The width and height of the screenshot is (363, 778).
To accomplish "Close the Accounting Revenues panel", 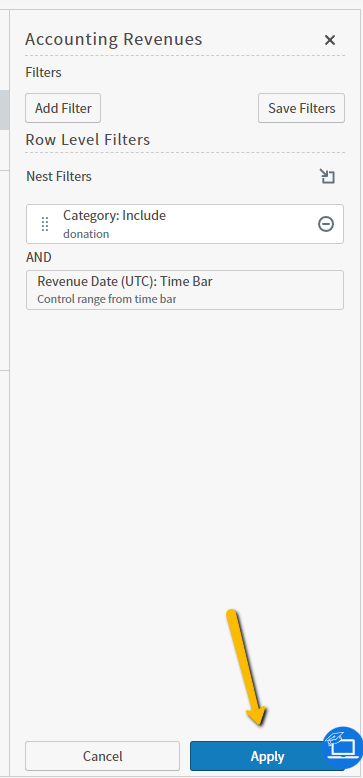I will [x=330, y=40].
